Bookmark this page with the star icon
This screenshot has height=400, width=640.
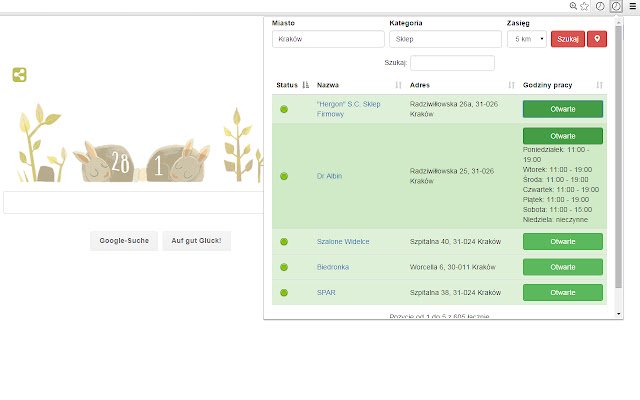584,6
